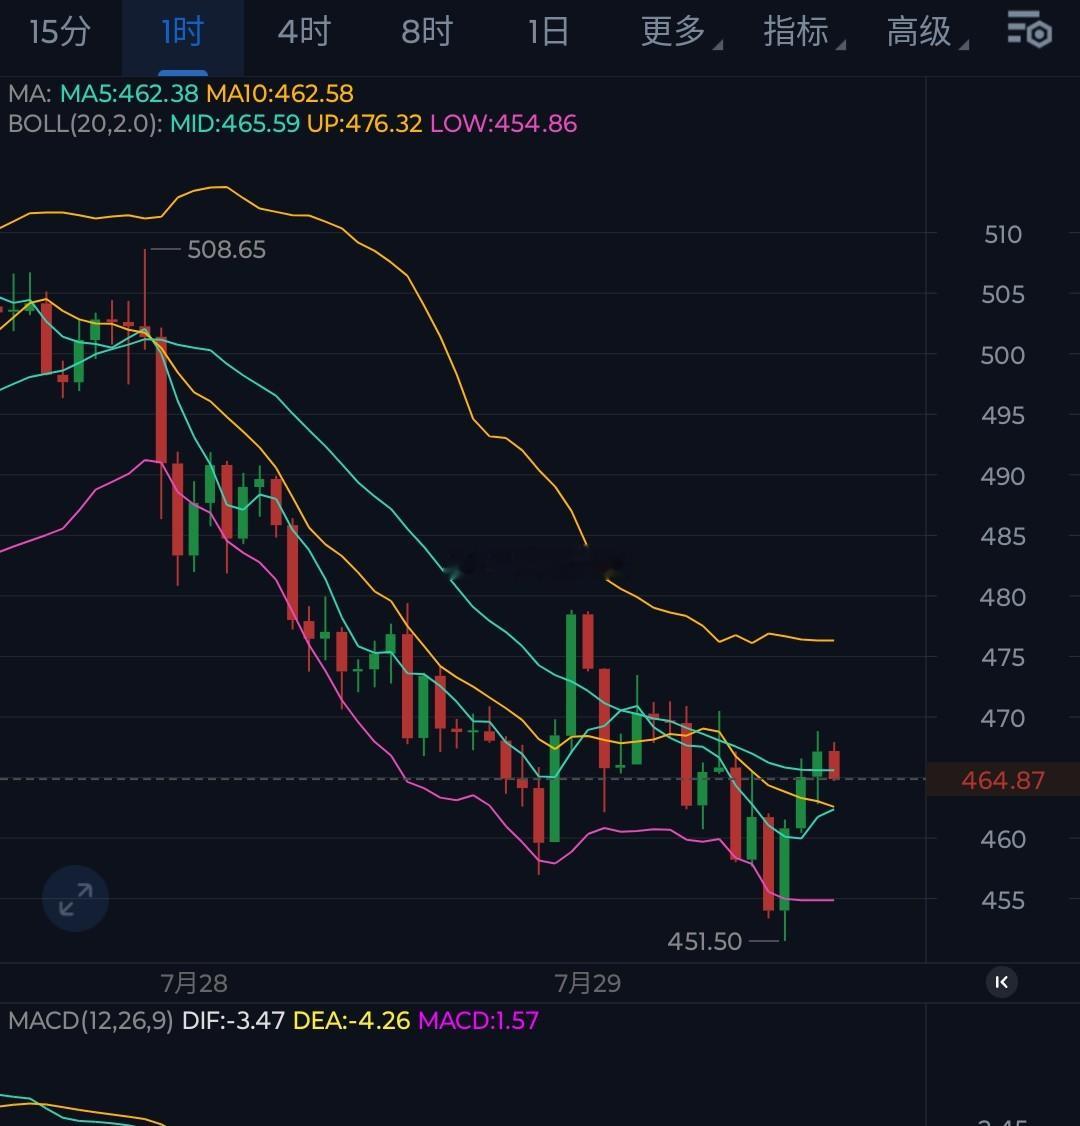Image resolution: width=1080 pixels, height=1126 pixels.
Task: Open the 指标 indicators dropdown
Action: tap(804, 32)
